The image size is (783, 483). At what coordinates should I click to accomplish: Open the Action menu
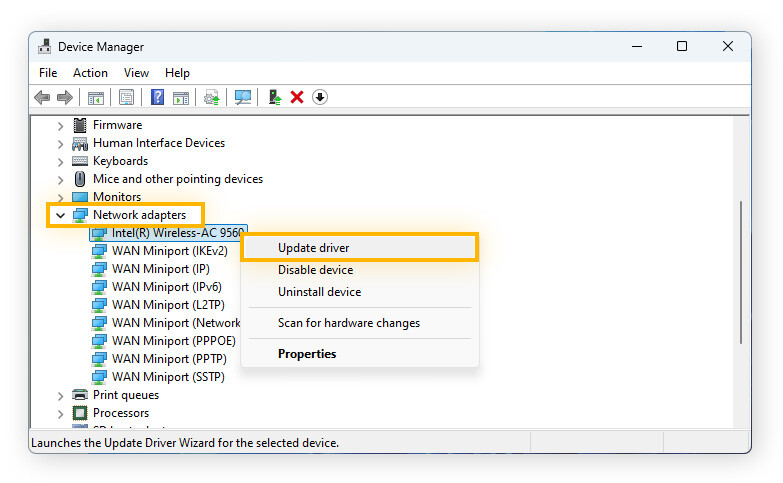tap(90, 73)
